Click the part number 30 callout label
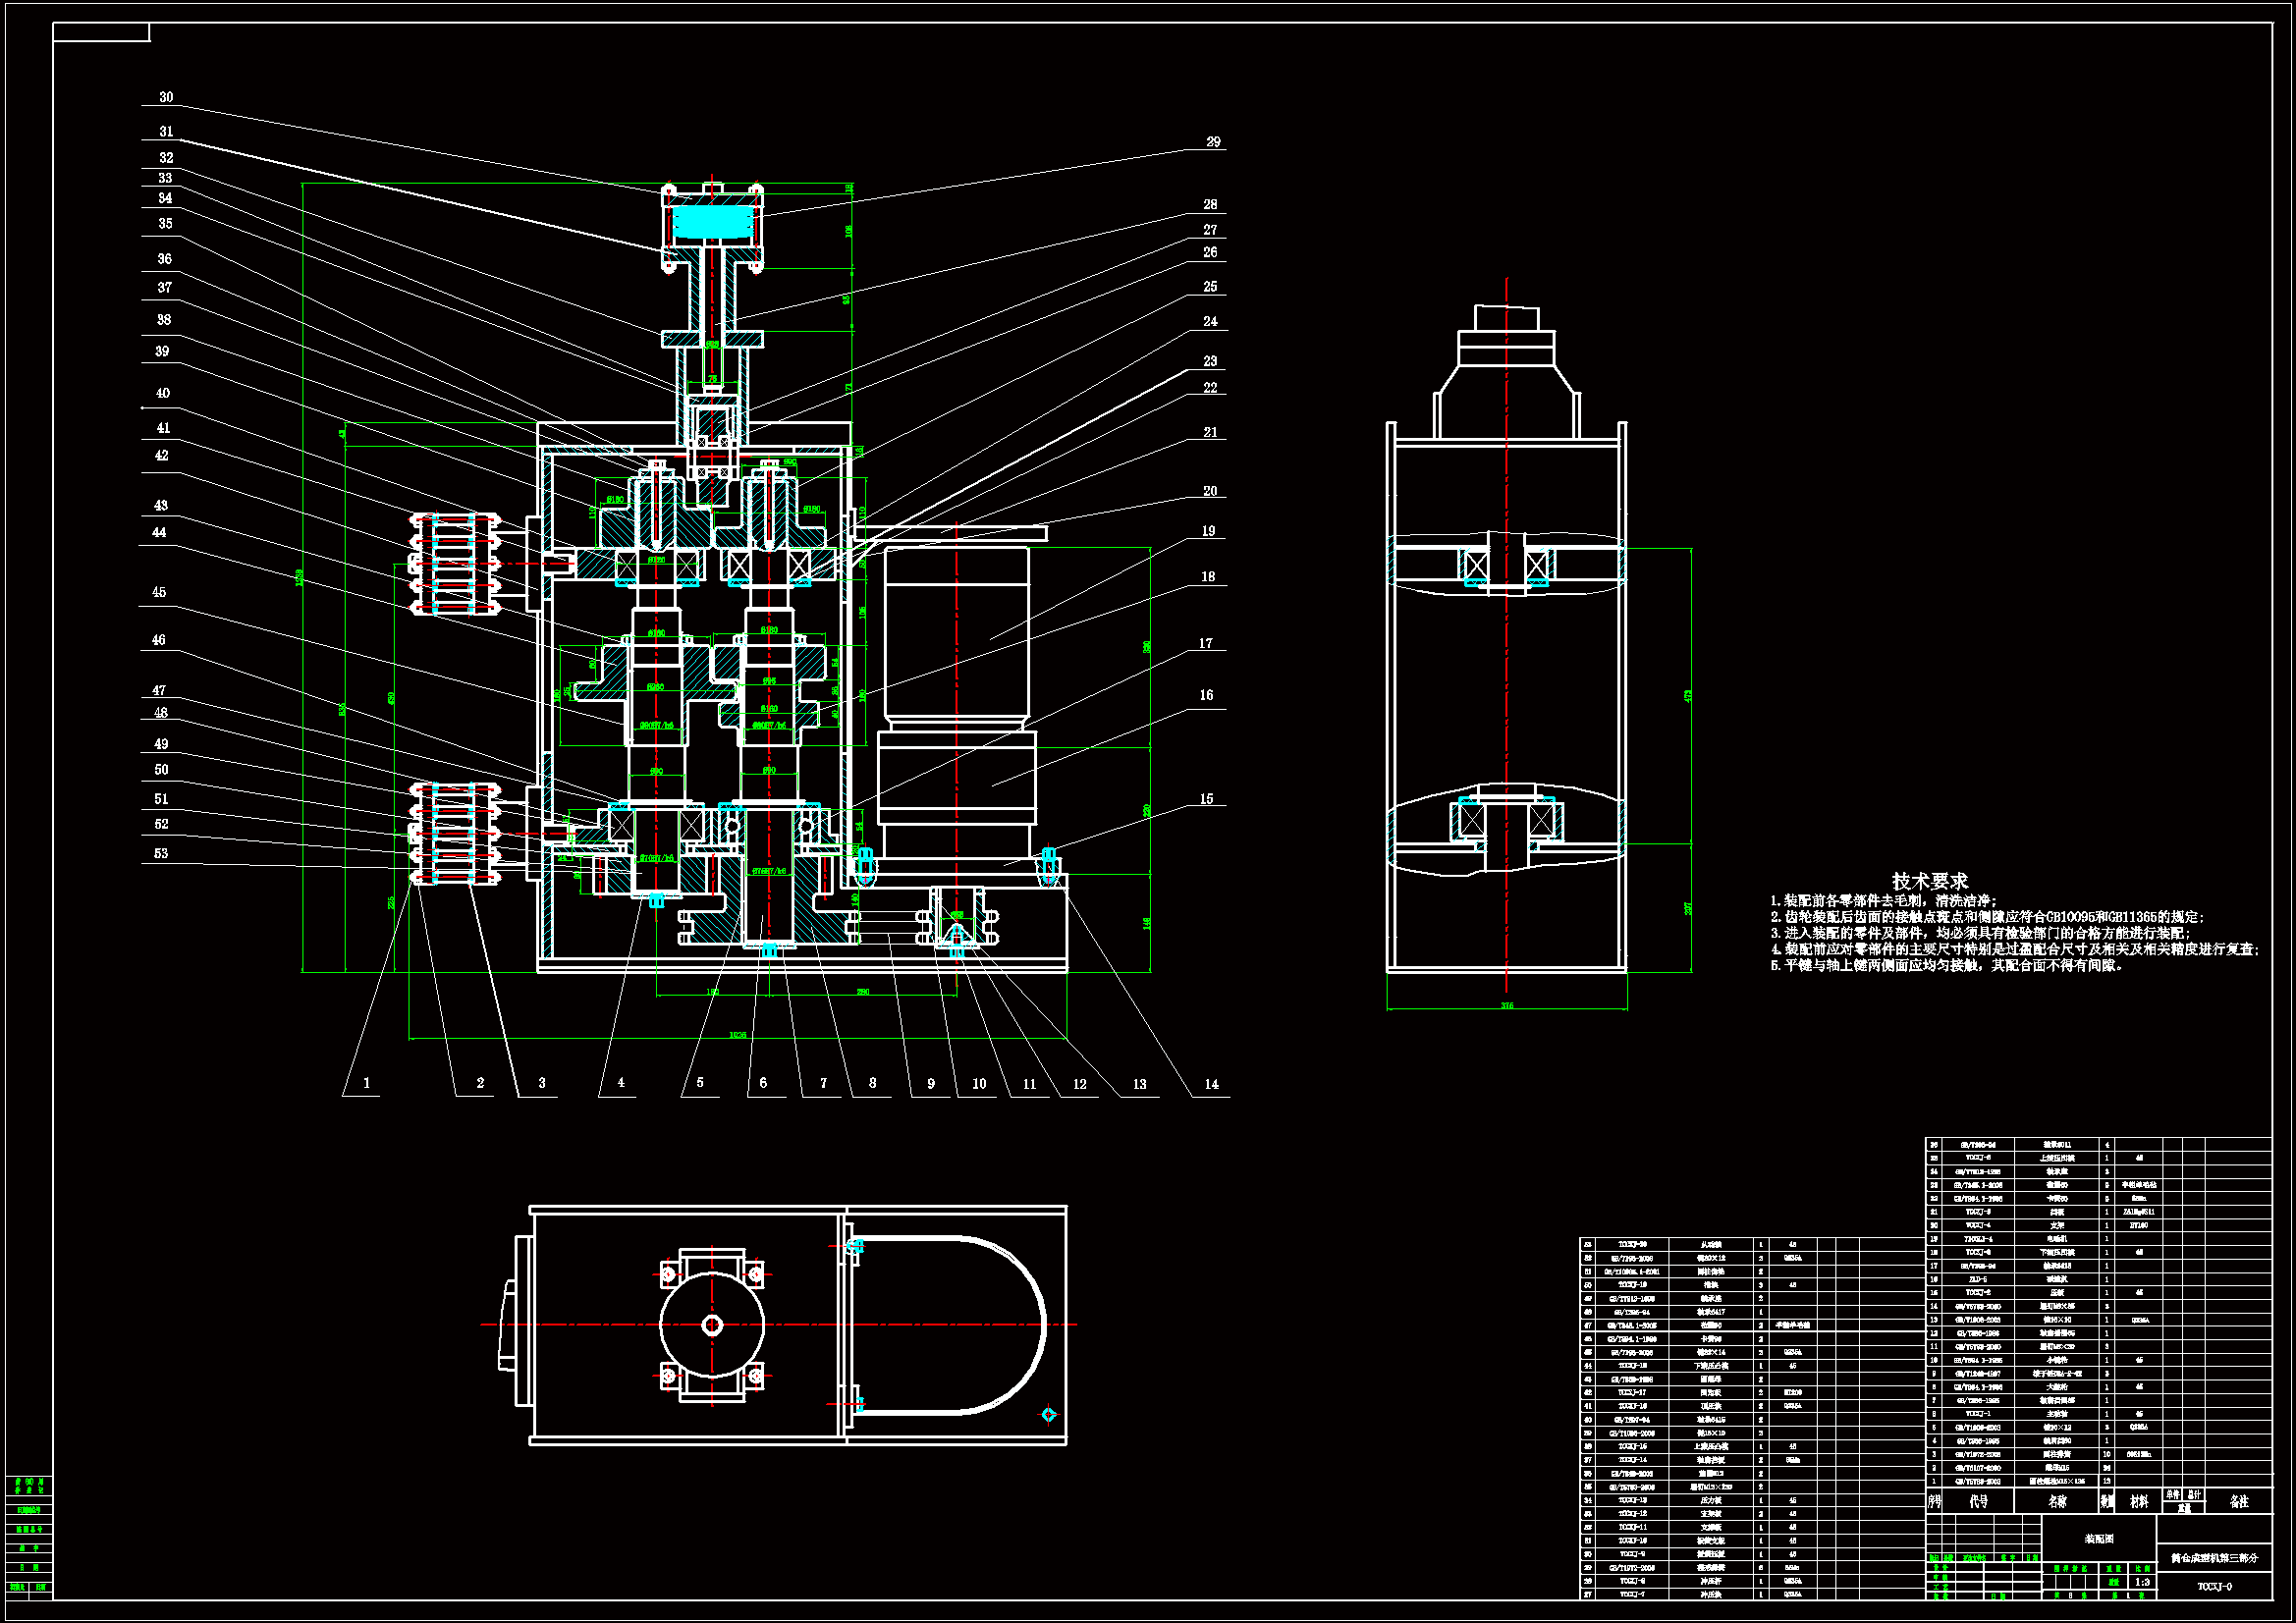Screen dimensions: 2296x1623 166,97
